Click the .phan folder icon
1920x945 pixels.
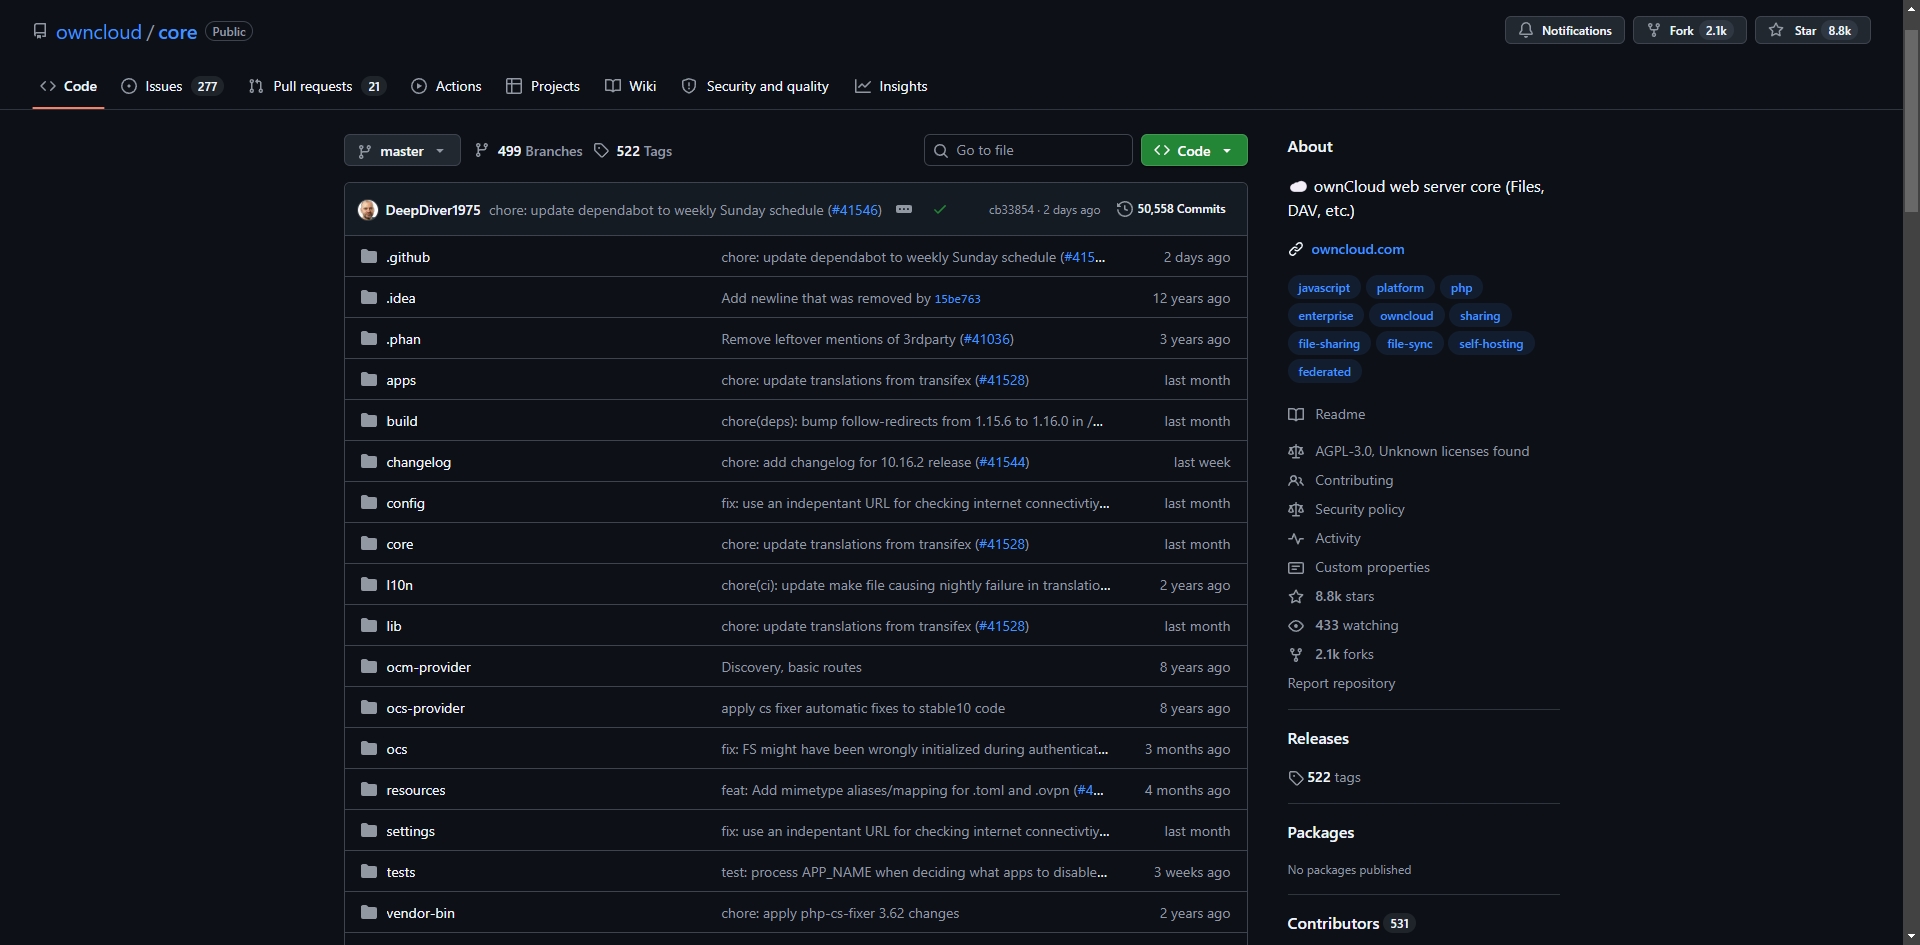coord(369,339)
